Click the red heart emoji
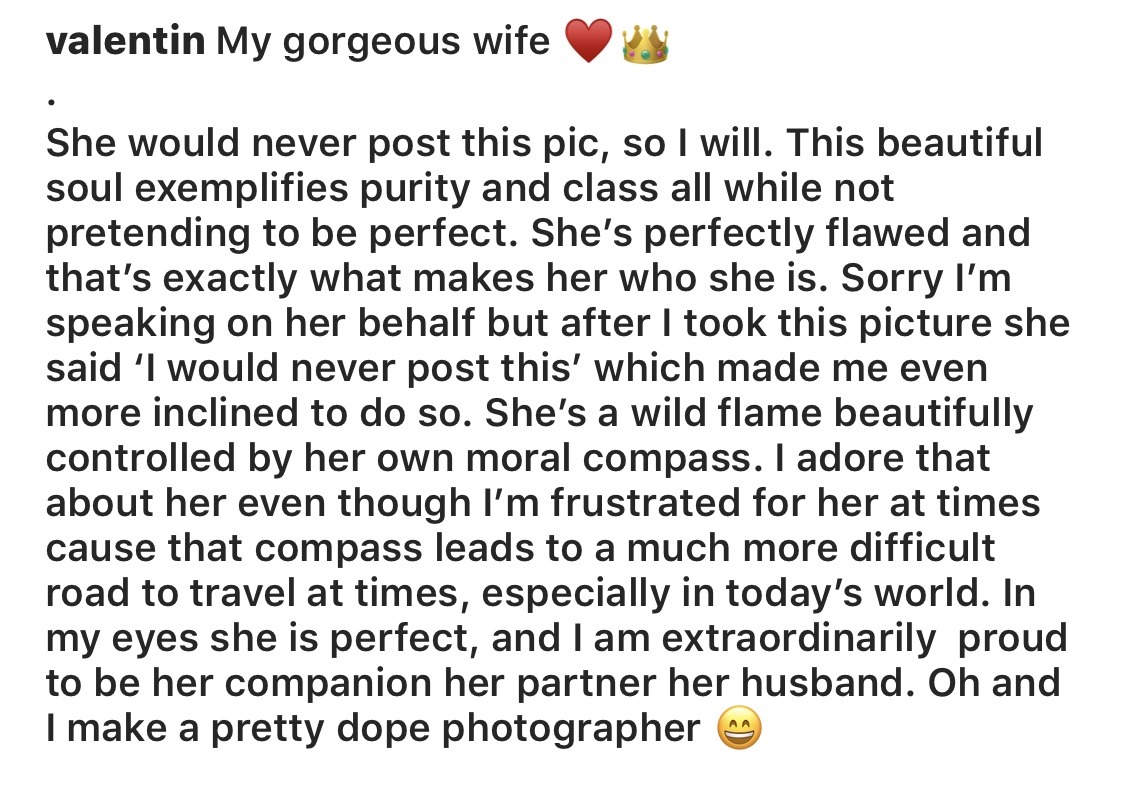 point(588,41)
